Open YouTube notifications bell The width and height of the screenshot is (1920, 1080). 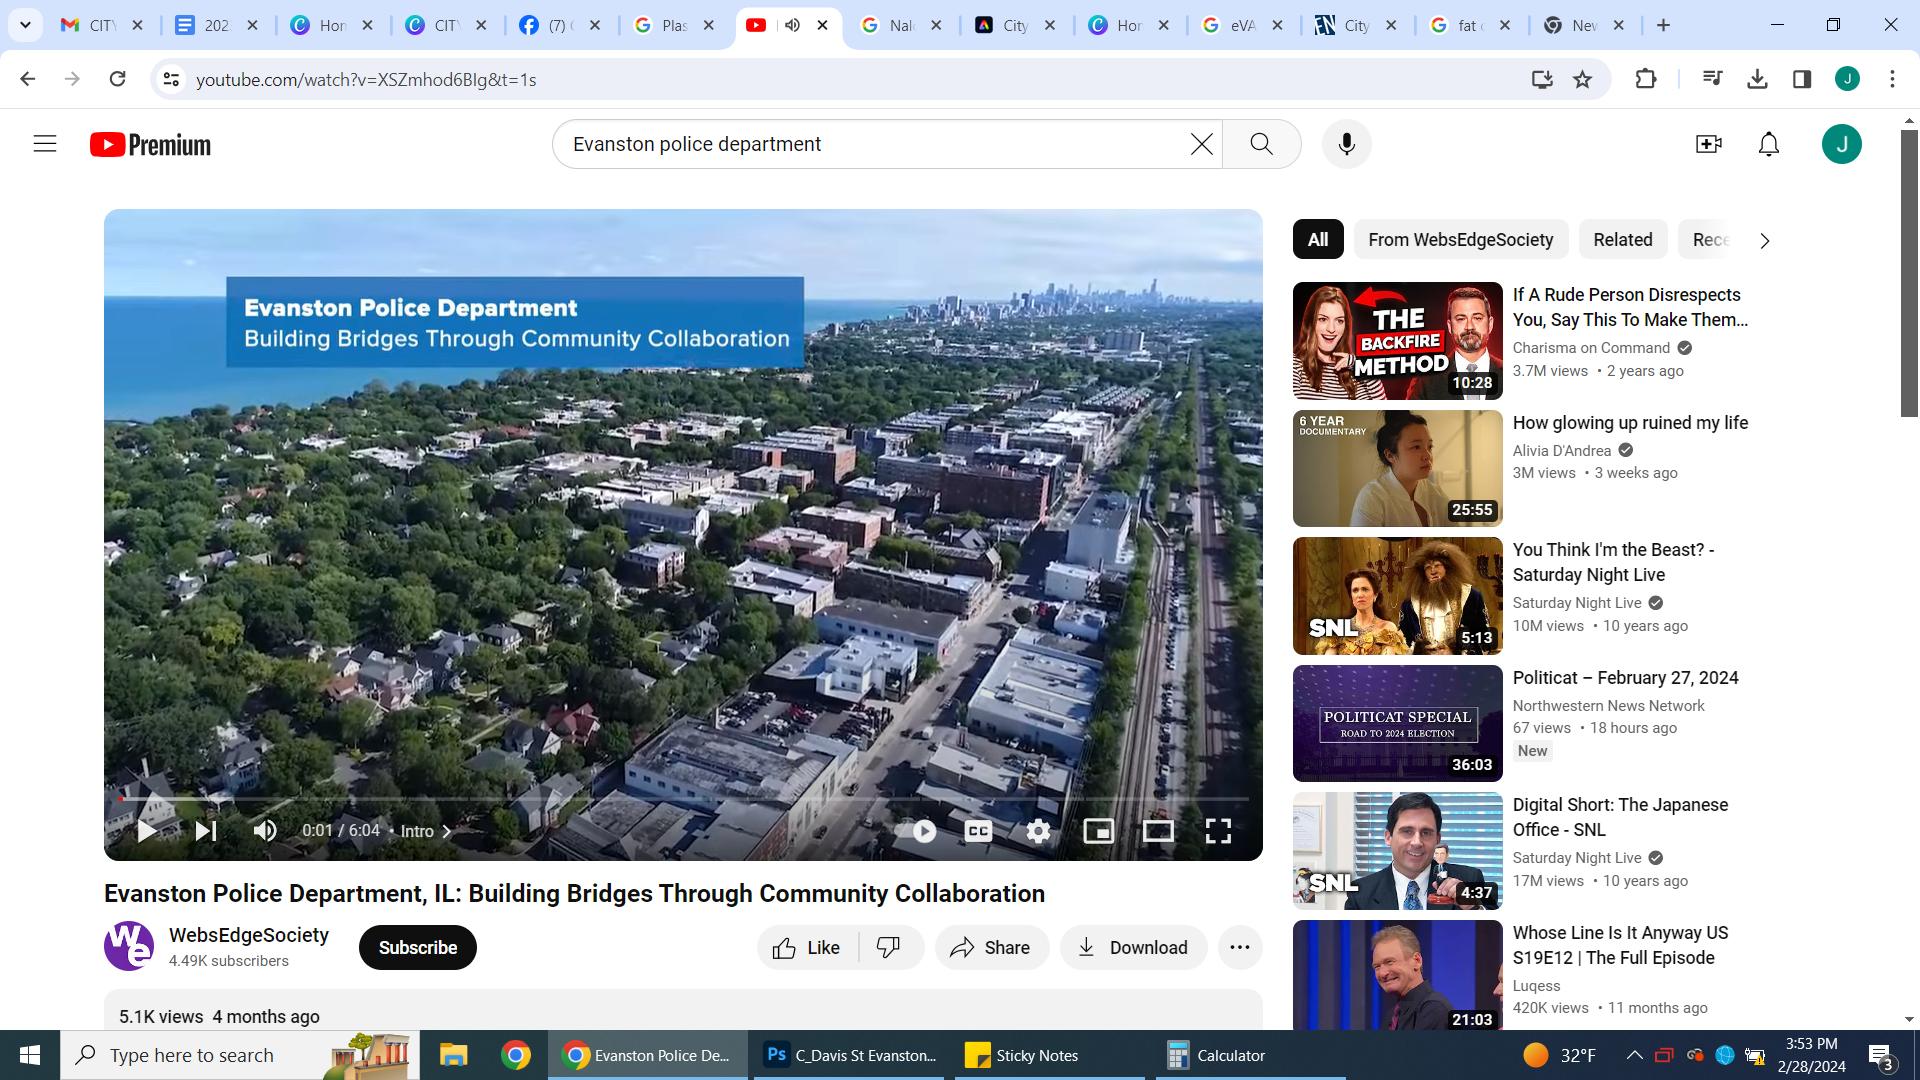click(1768, 144)
